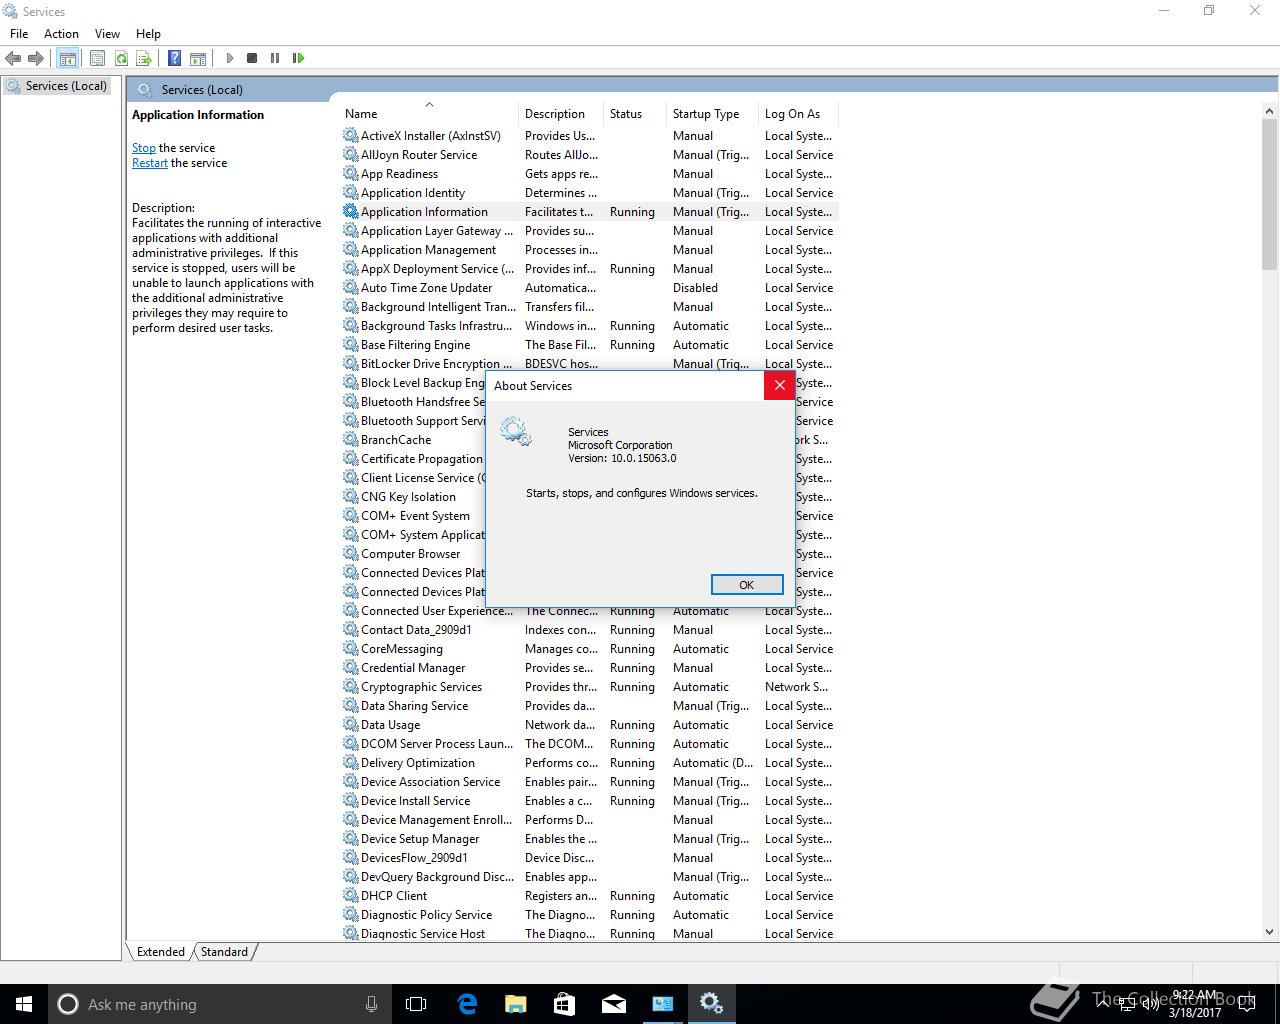
Task: Click the taskbar clock showing 3/18/2017
Action: [x=1195, y=1004]
